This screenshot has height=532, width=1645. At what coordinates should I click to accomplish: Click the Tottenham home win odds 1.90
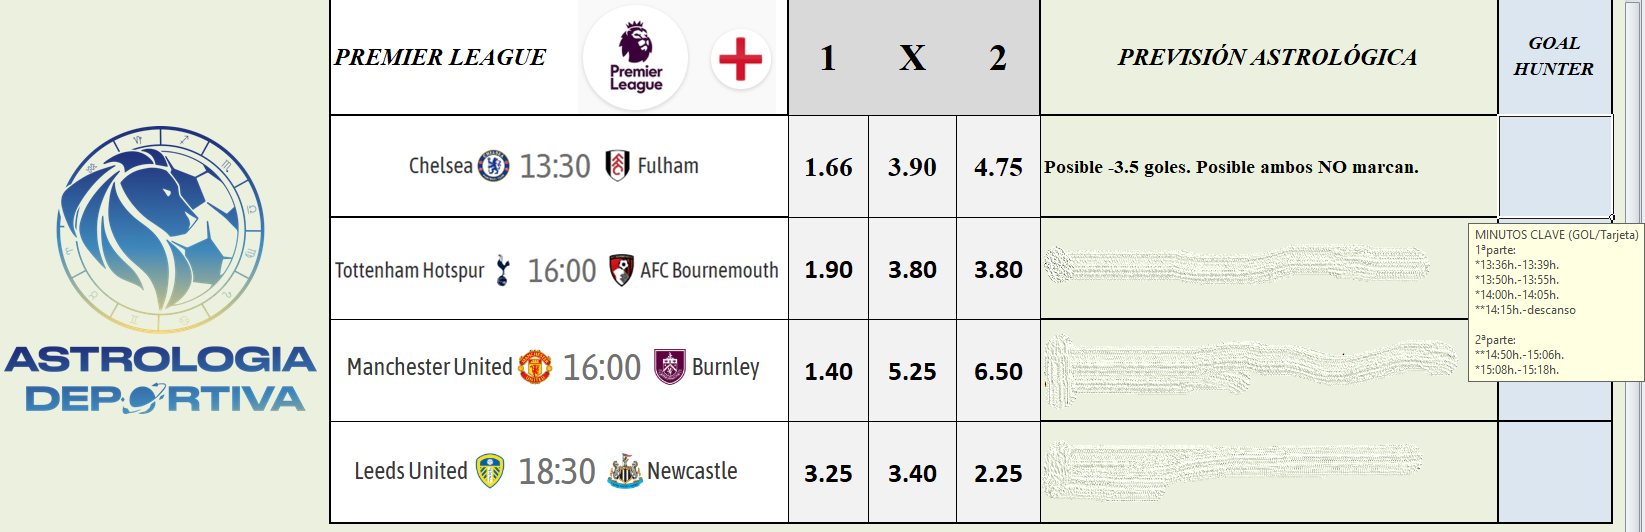[x=828, y=270]
